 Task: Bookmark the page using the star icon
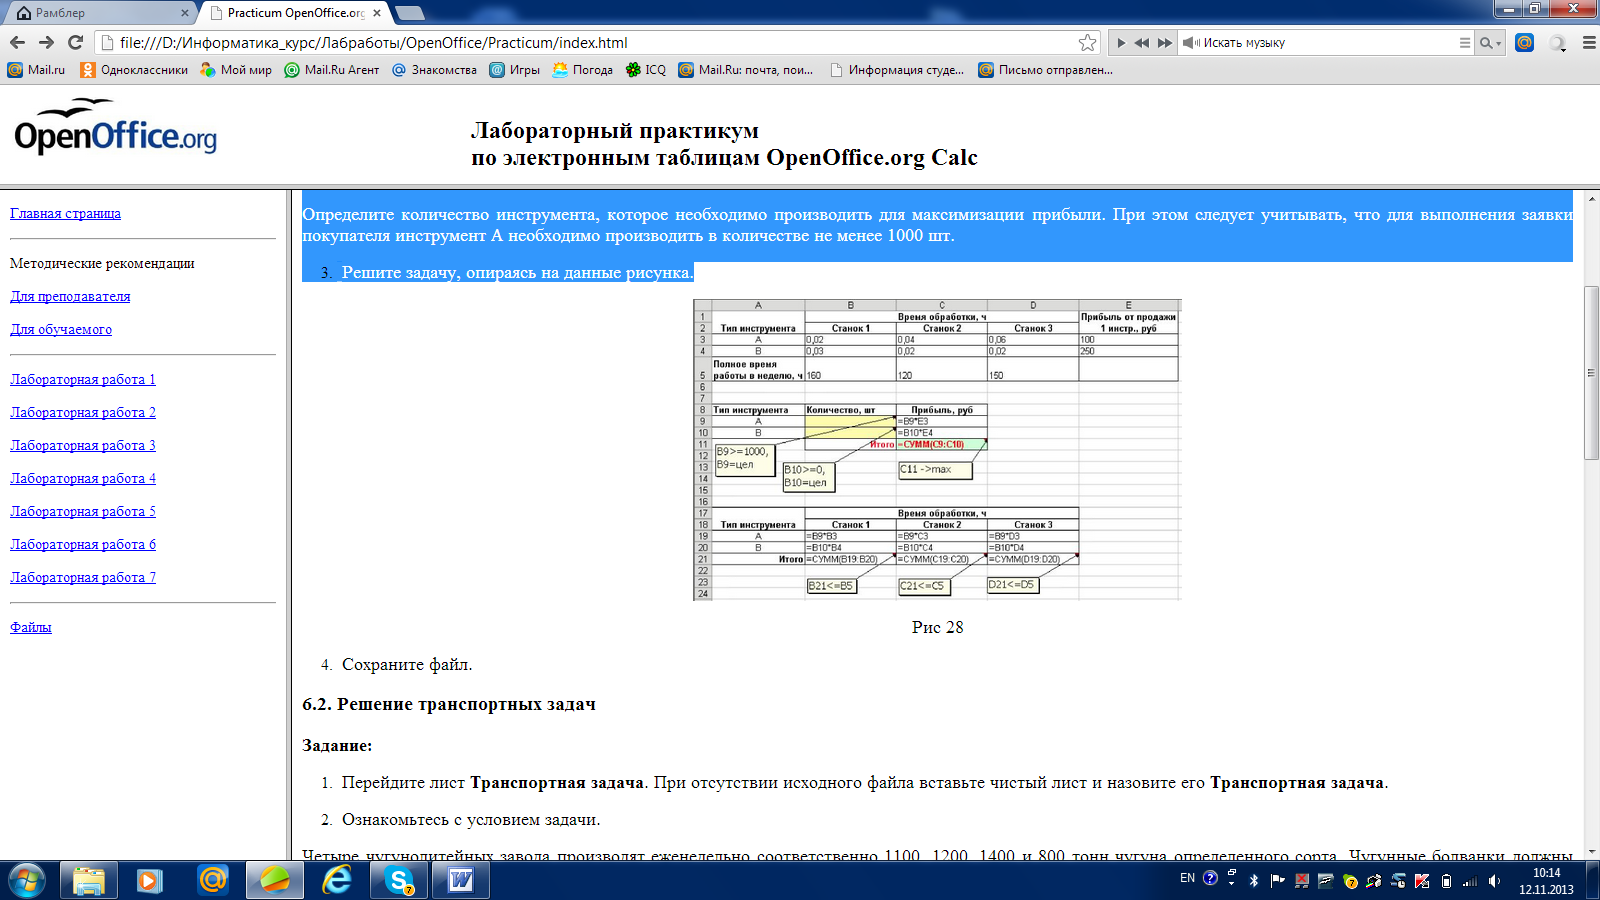tap(1088, 42)
